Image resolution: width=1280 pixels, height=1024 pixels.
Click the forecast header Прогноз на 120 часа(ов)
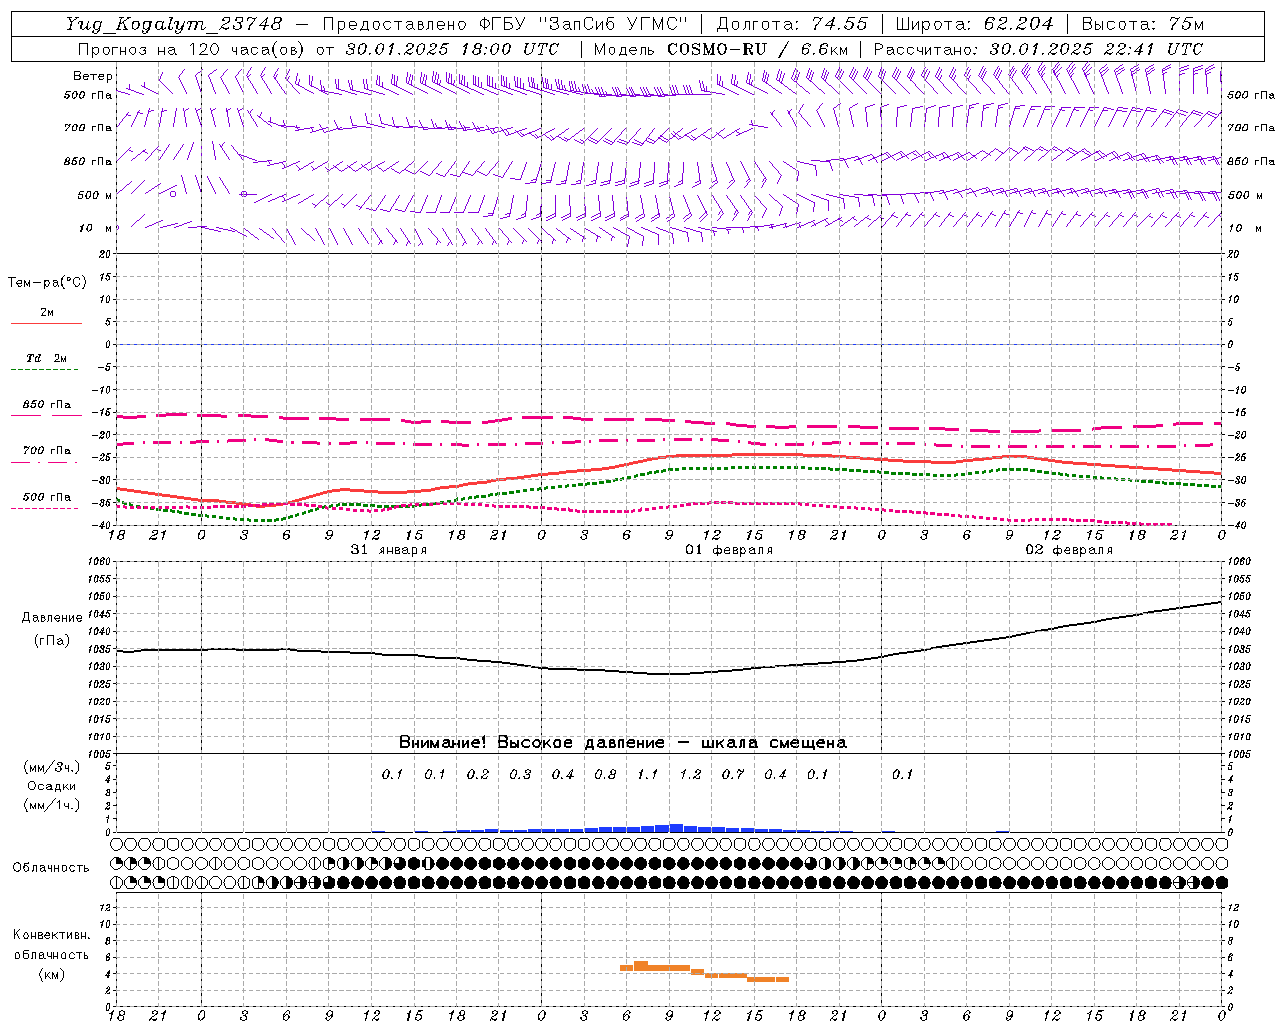coord(193,49)
